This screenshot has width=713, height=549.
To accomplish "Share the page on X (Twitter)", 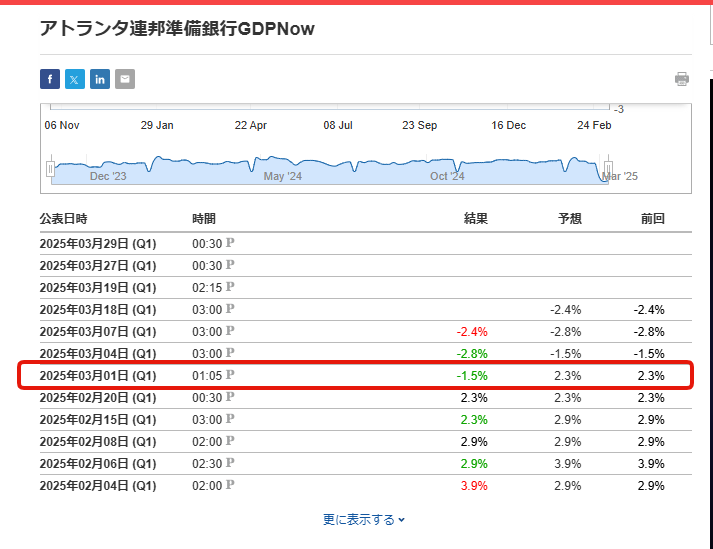I will point(75,79).
